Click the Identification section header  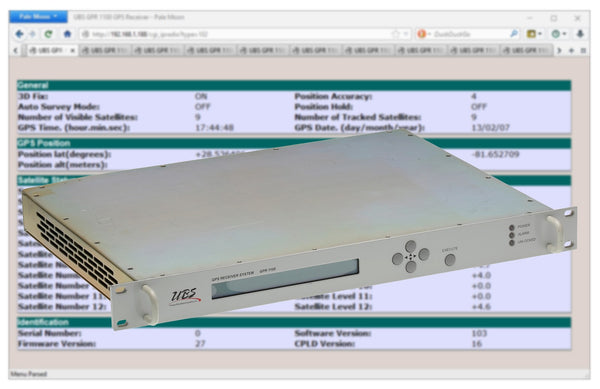coord(294,322)
